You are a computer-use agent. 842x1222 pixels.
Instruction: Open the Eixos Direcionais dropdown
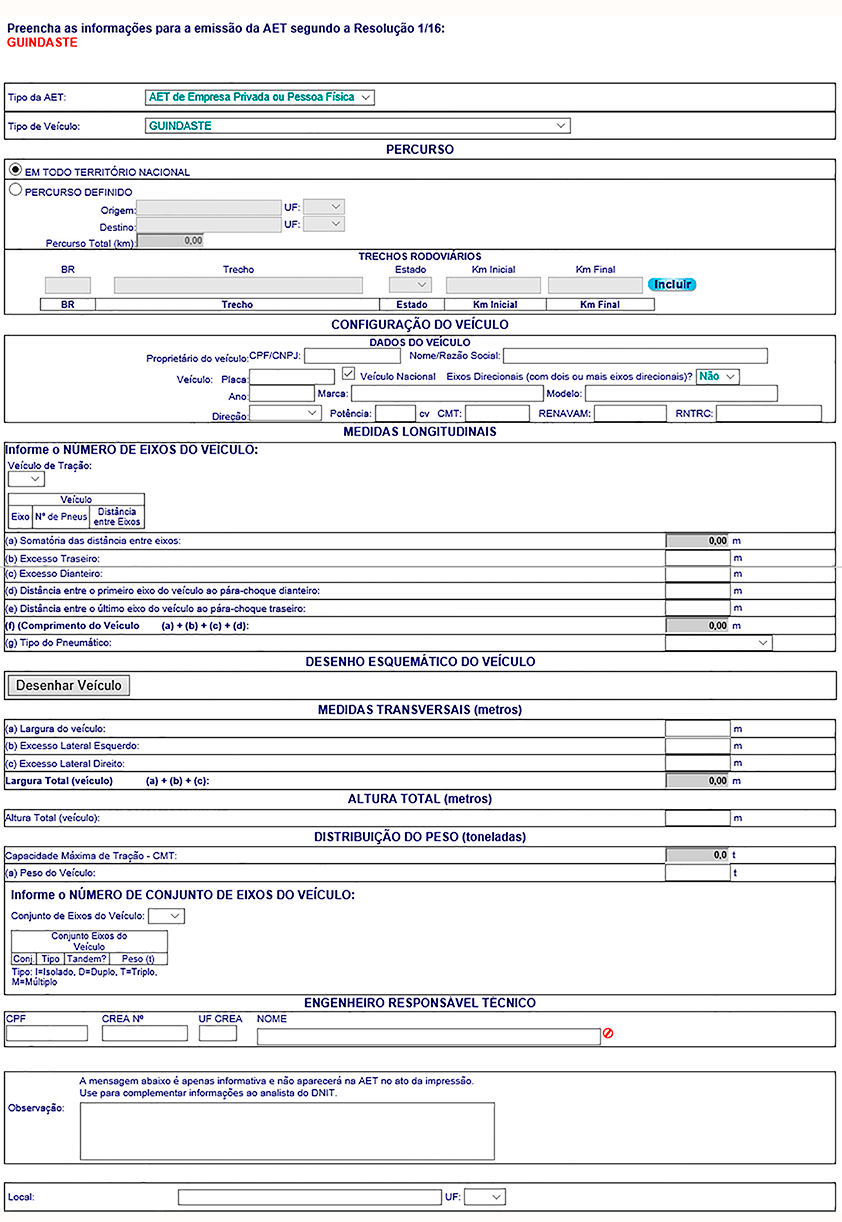[718, 376]
